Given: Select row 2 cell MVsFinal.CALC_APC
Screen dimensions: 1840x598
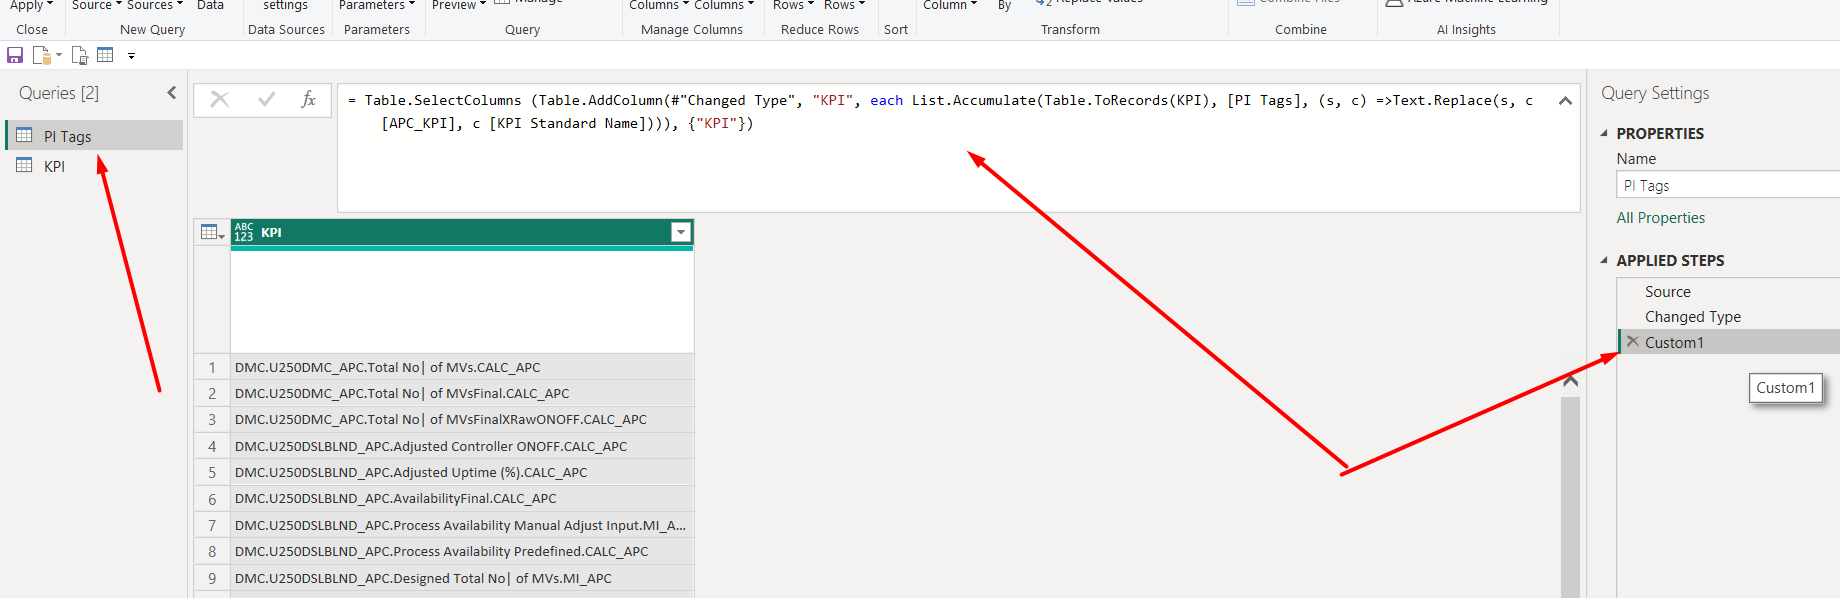Looking at the screenshot, I should pos(462,393).
